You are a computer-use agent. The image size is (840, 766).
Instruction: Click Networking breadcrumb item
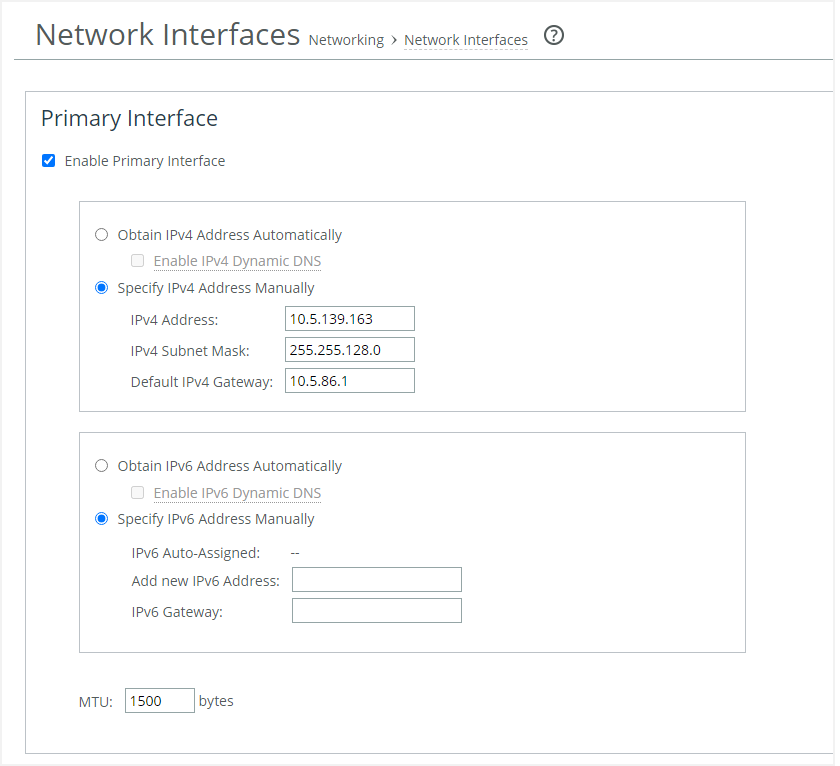coord(346,40)
